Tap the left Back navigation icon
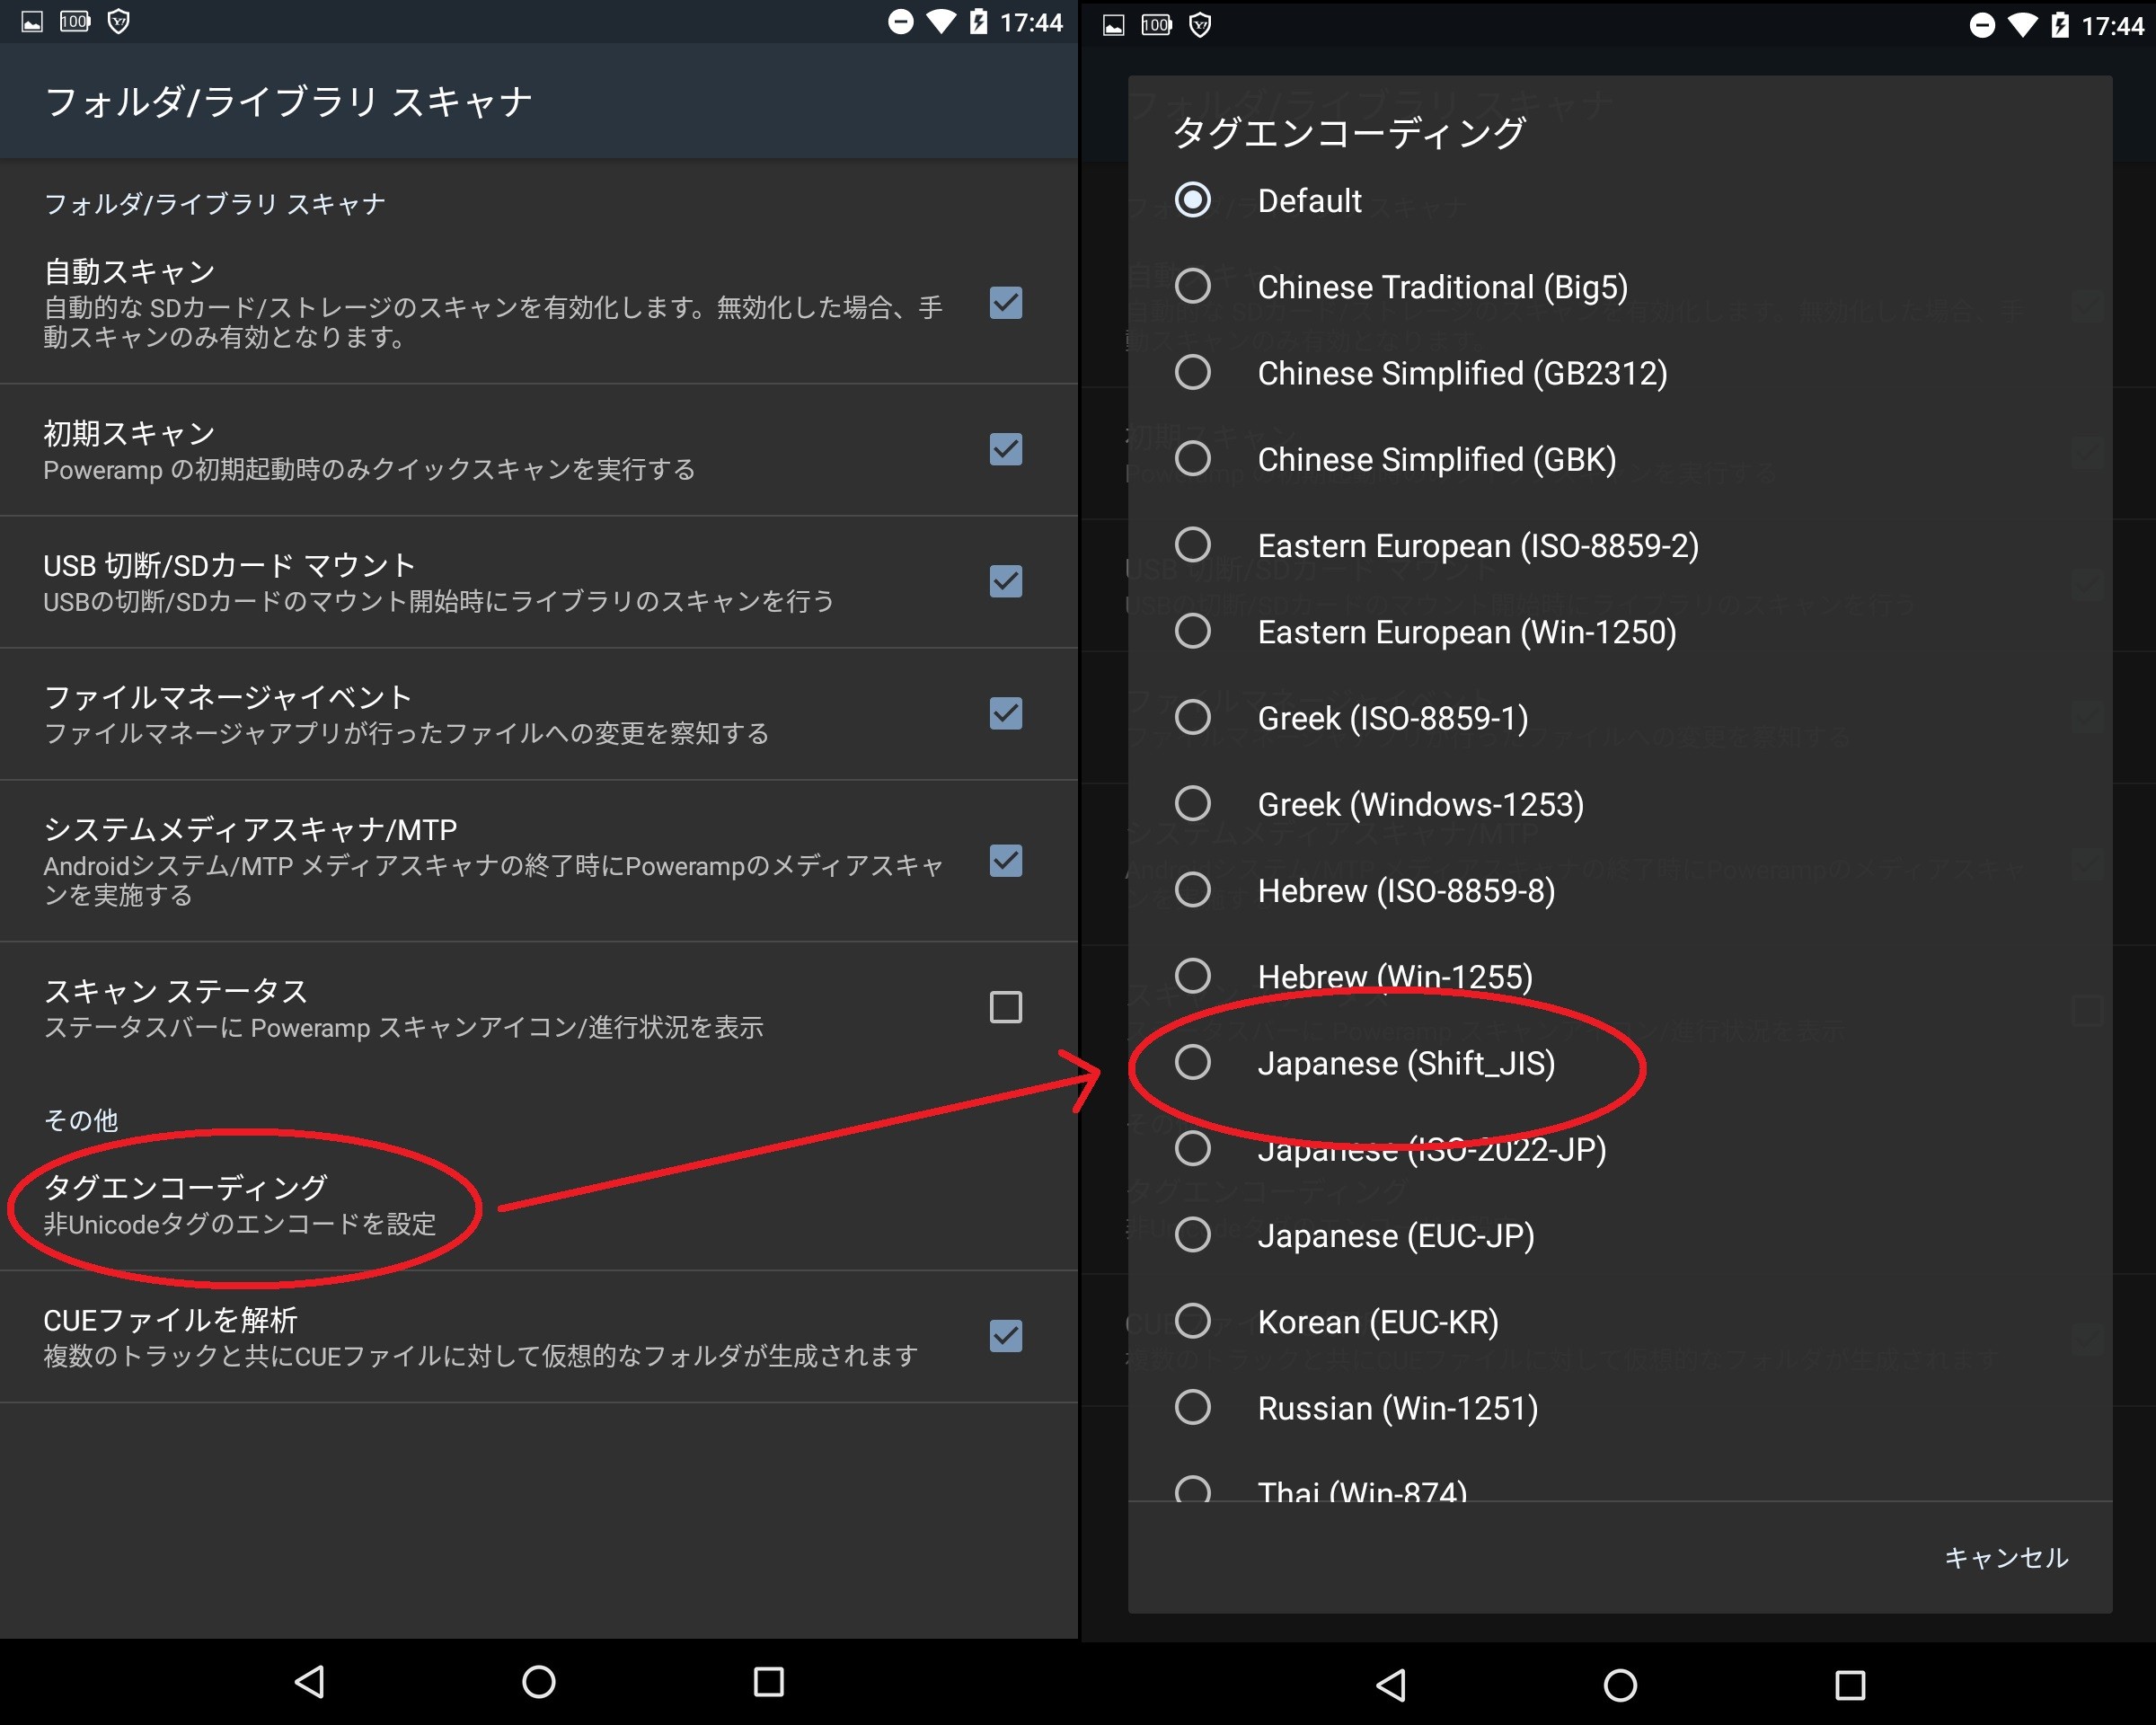2156x1725 pixels. coord(310,1681)
